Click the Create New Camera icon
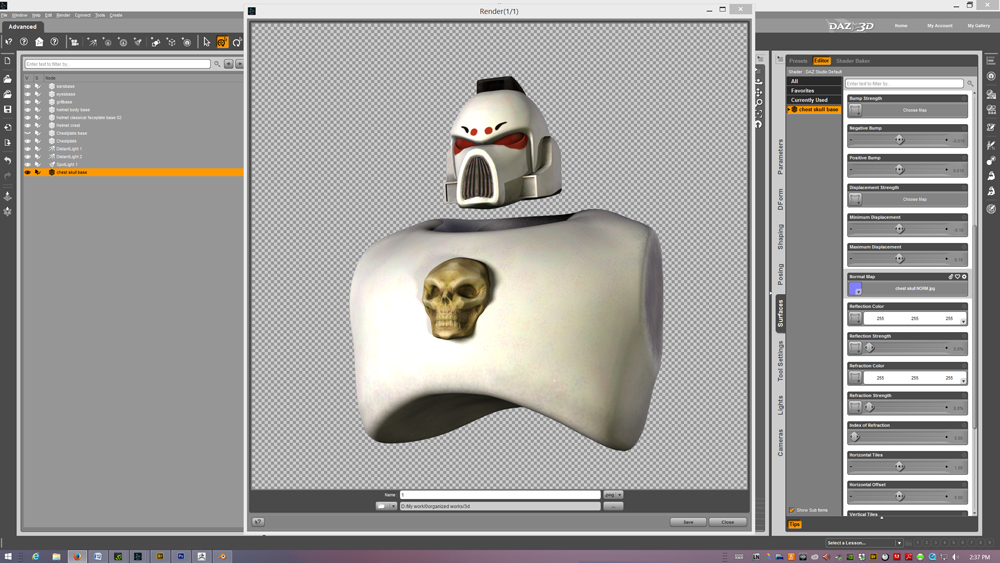 [75, 42]
